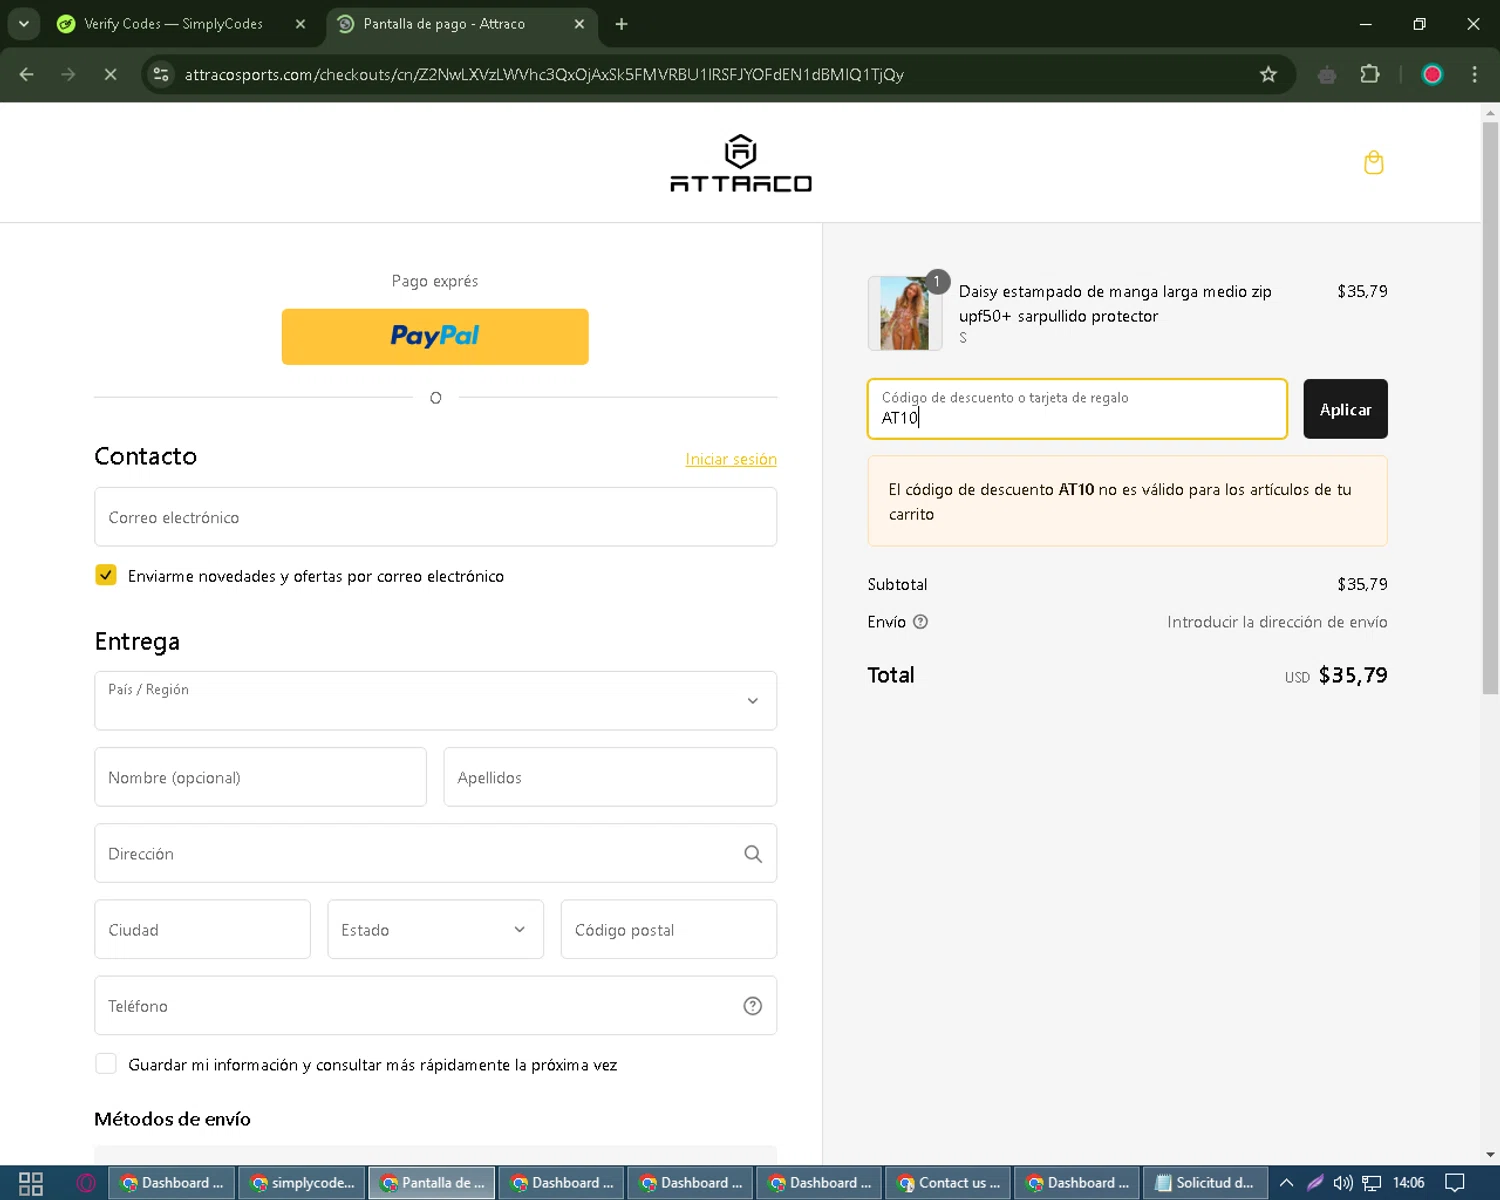Open the network icon in system tray
Image resolution: width=1500 pixels, height=1200 pixels.
pyautogui.click(x=1372, y=1183)
